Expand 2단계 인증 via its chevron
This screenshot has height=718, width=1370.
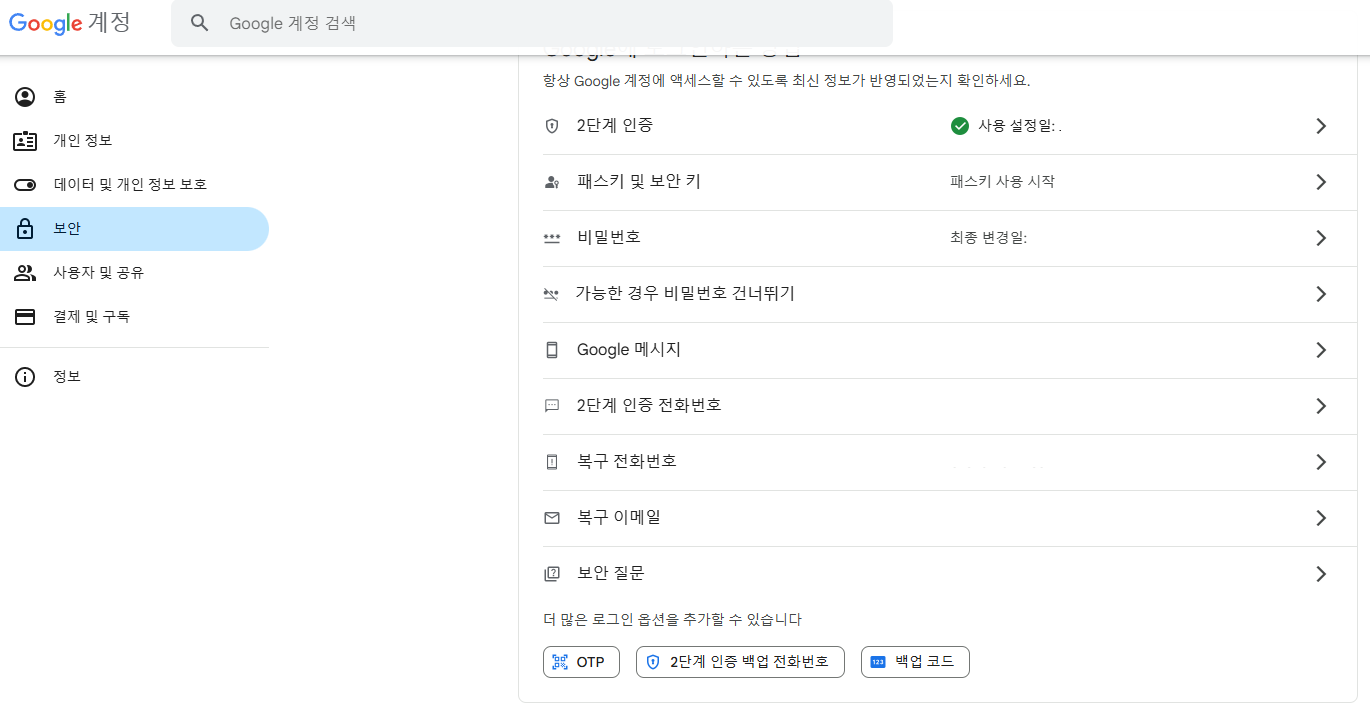pos(1321,126)
